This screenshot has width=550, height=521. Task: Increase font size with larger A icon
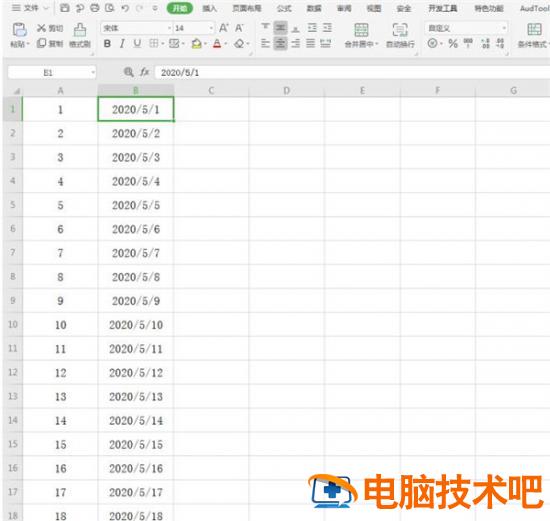point(224,28)
